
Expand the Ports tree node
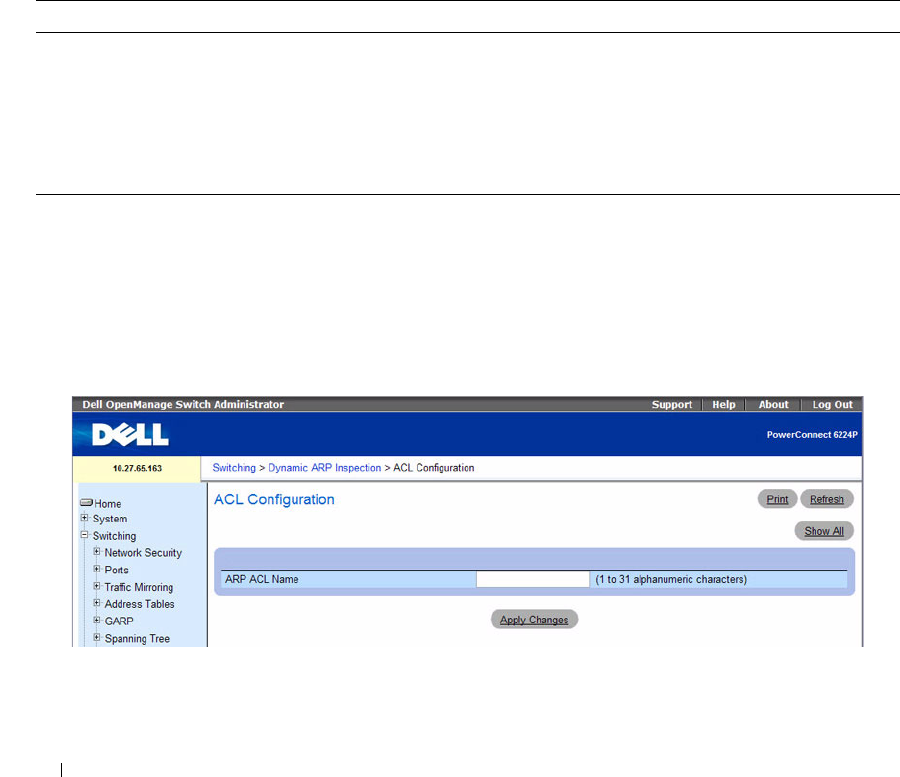tap(96, 569)
